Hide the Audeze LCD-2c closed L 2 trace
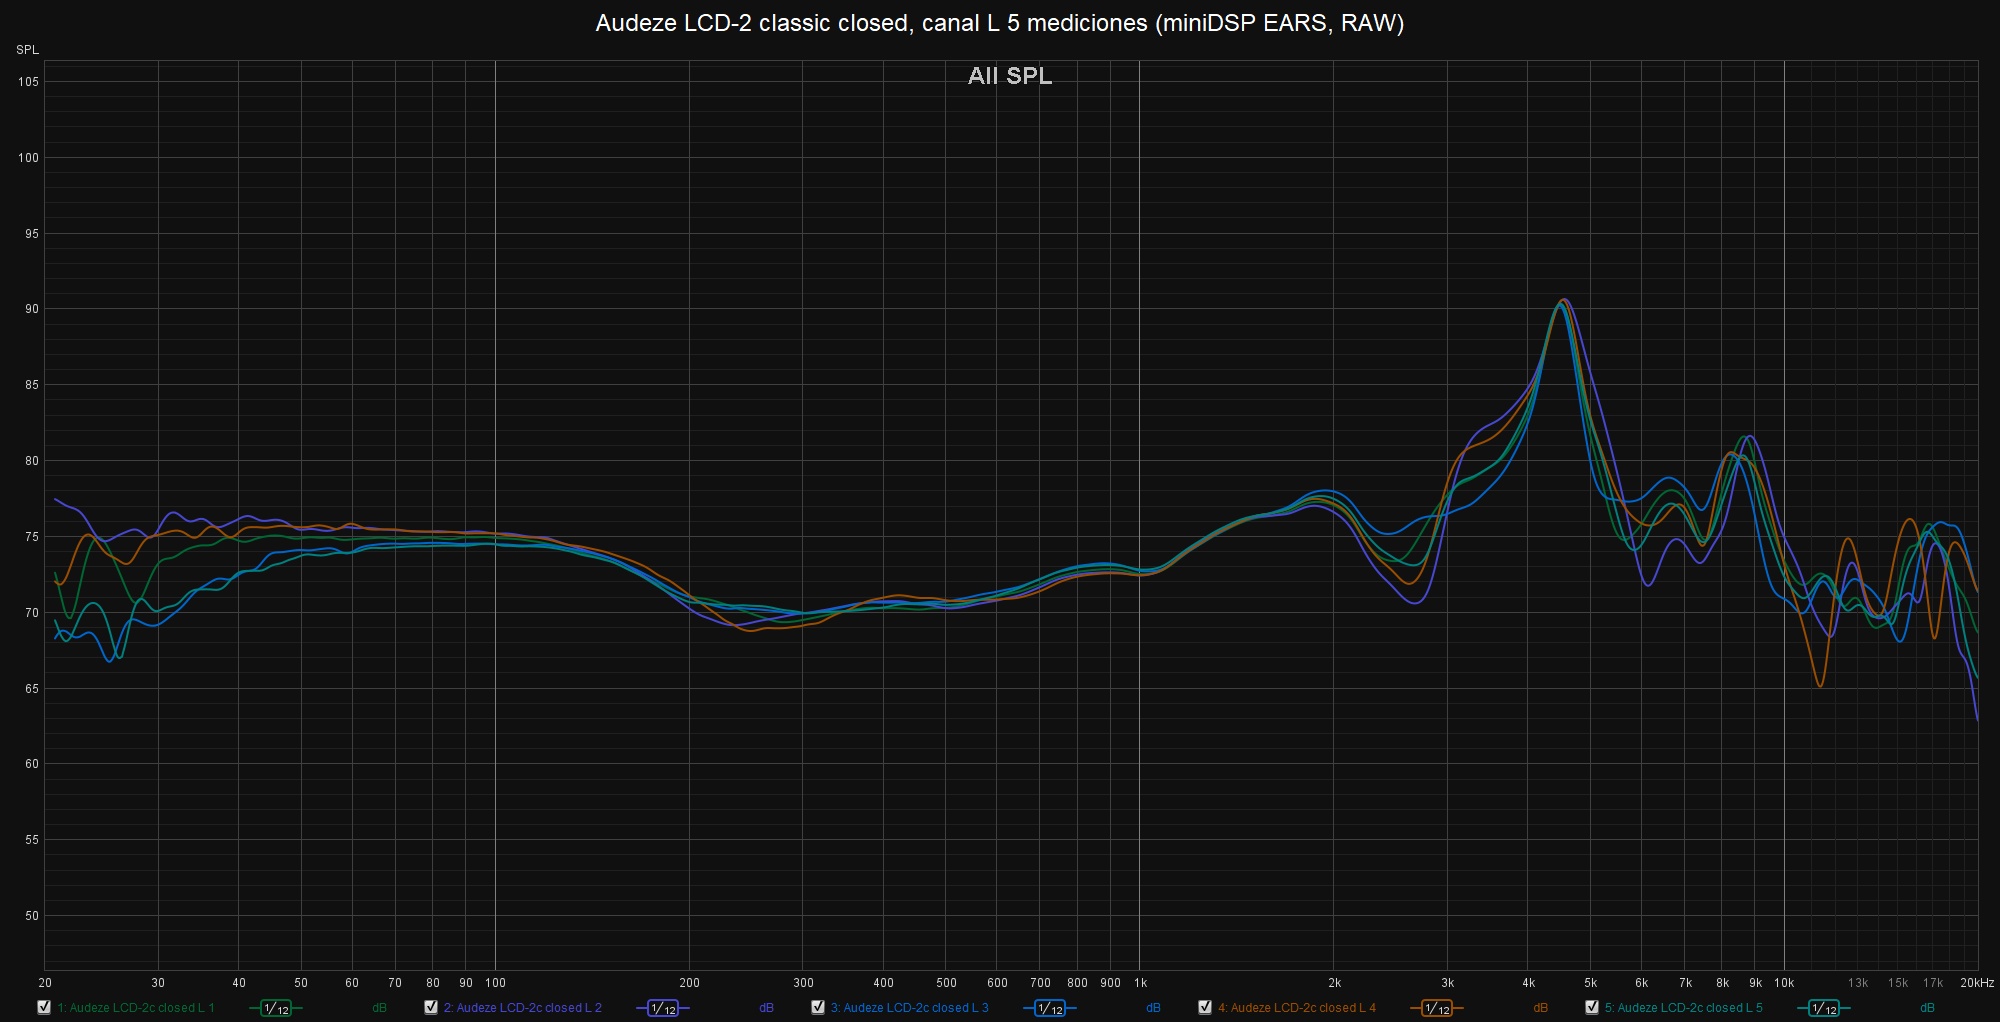The image size is (2000, 1022). (431, 1007)
